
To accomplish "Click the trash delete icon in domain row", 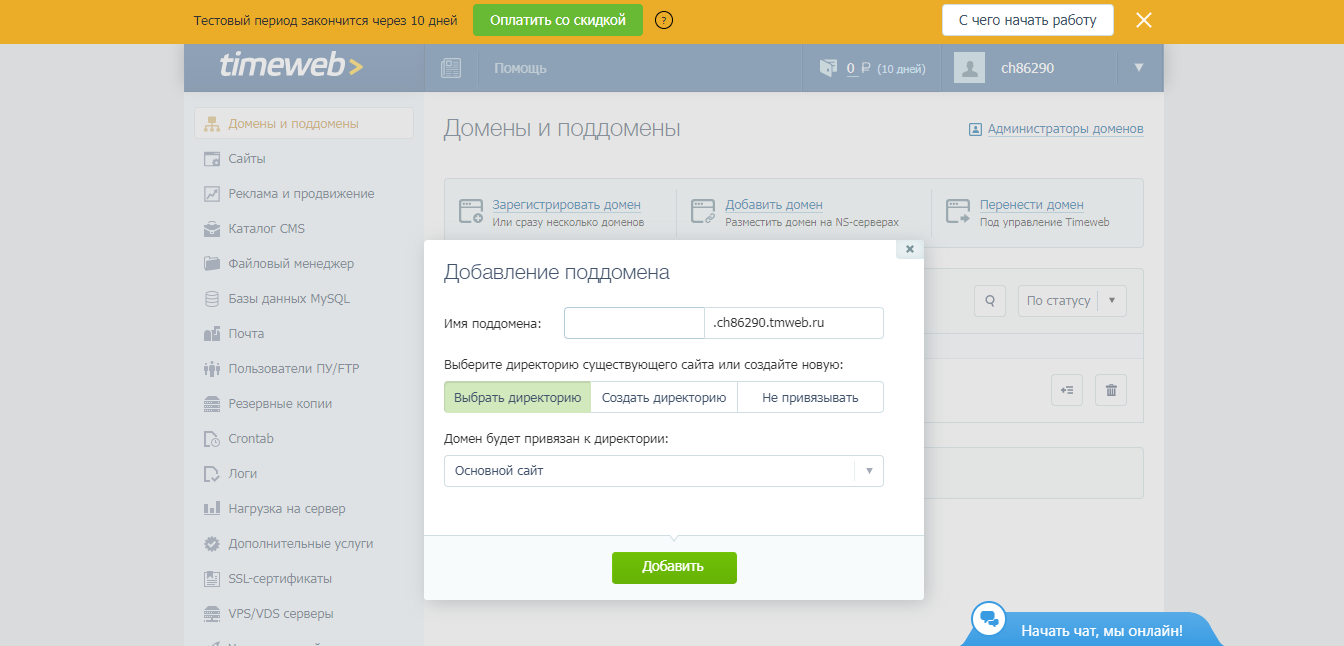I will click(1111, 390).
